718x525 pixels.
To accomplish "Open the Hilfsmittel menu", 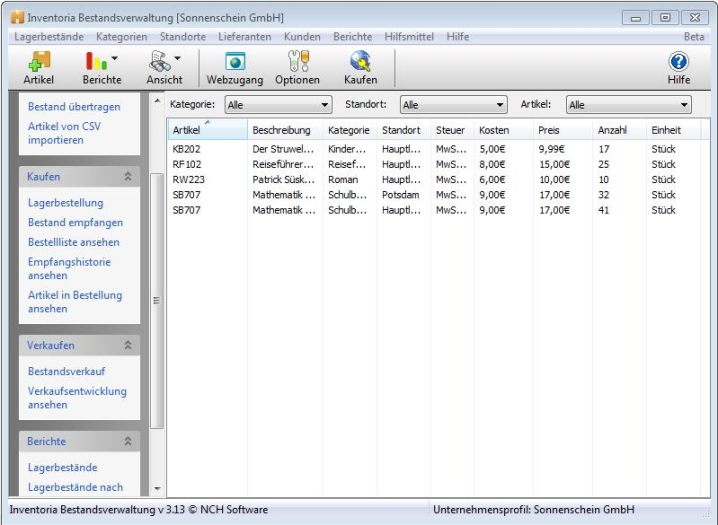I will click(409, 37).
